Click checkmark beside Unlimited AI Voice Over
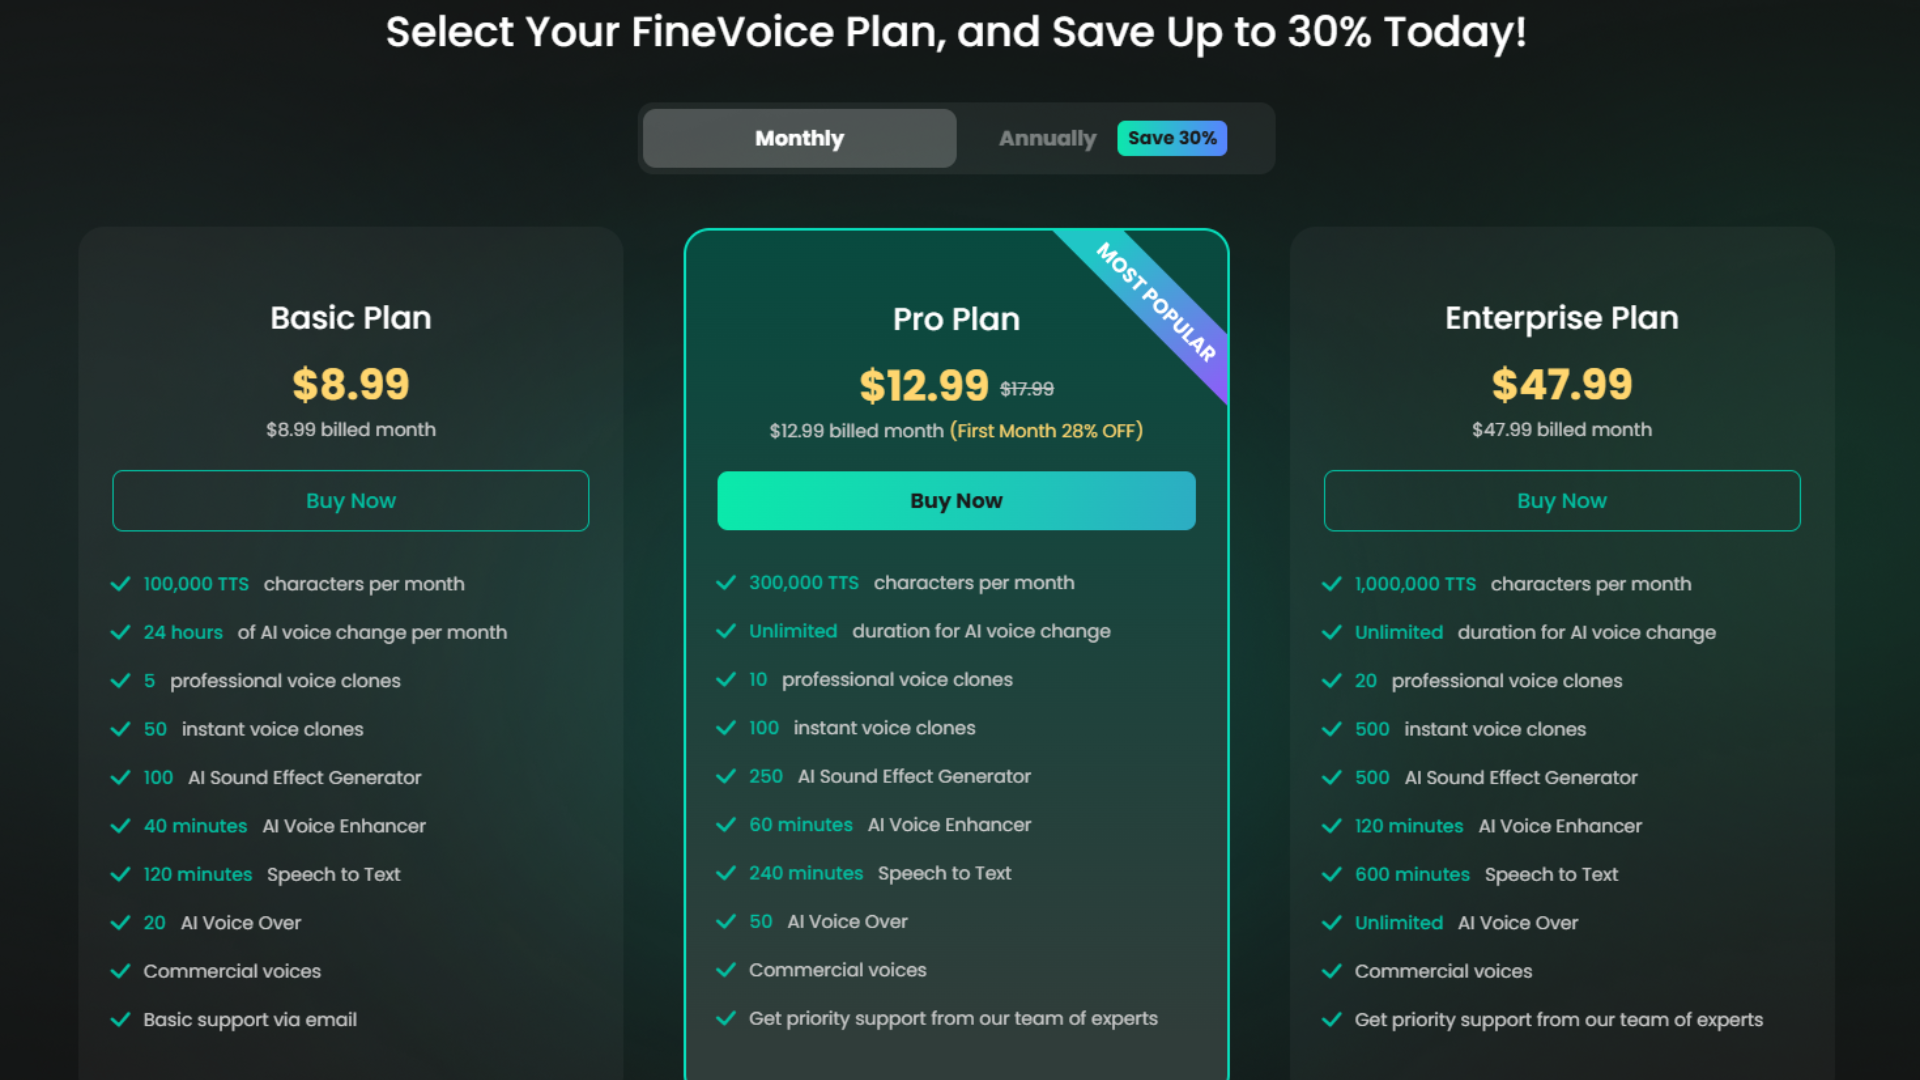 1331,923
